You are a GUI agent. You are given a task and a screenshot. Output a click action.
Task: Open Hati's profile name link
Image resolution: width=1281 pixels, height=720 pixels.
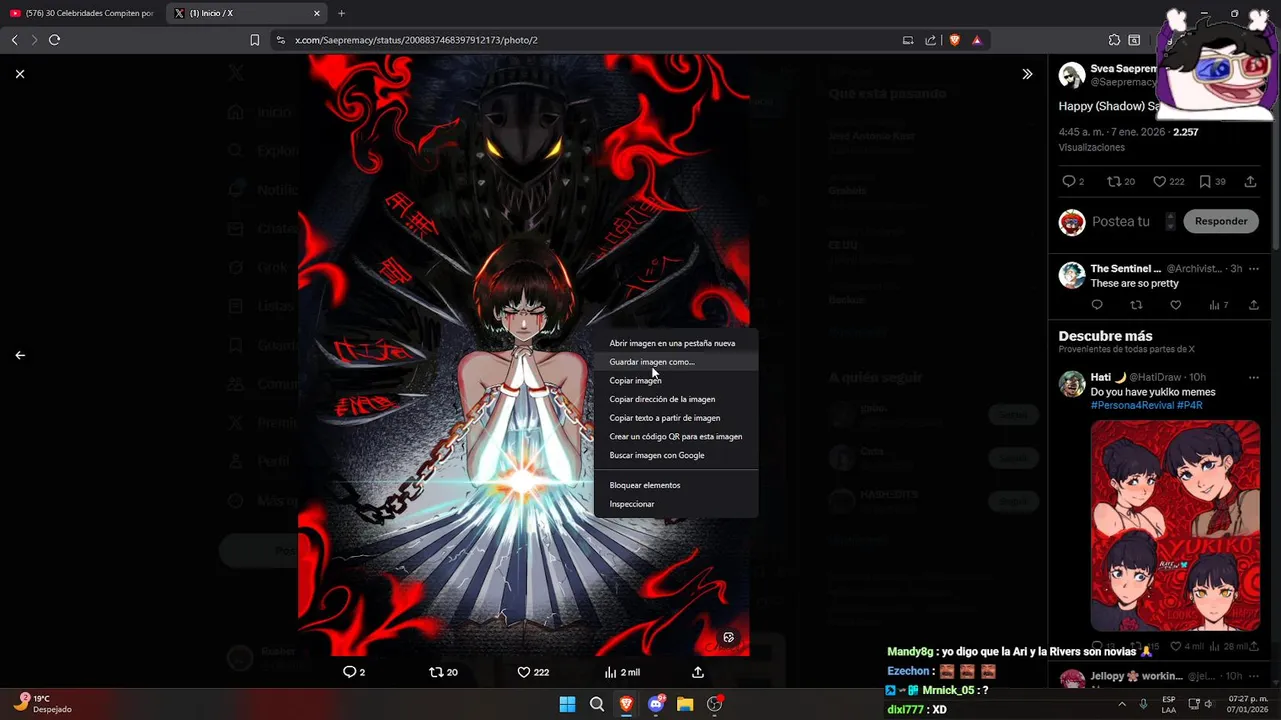point(1109,377)
